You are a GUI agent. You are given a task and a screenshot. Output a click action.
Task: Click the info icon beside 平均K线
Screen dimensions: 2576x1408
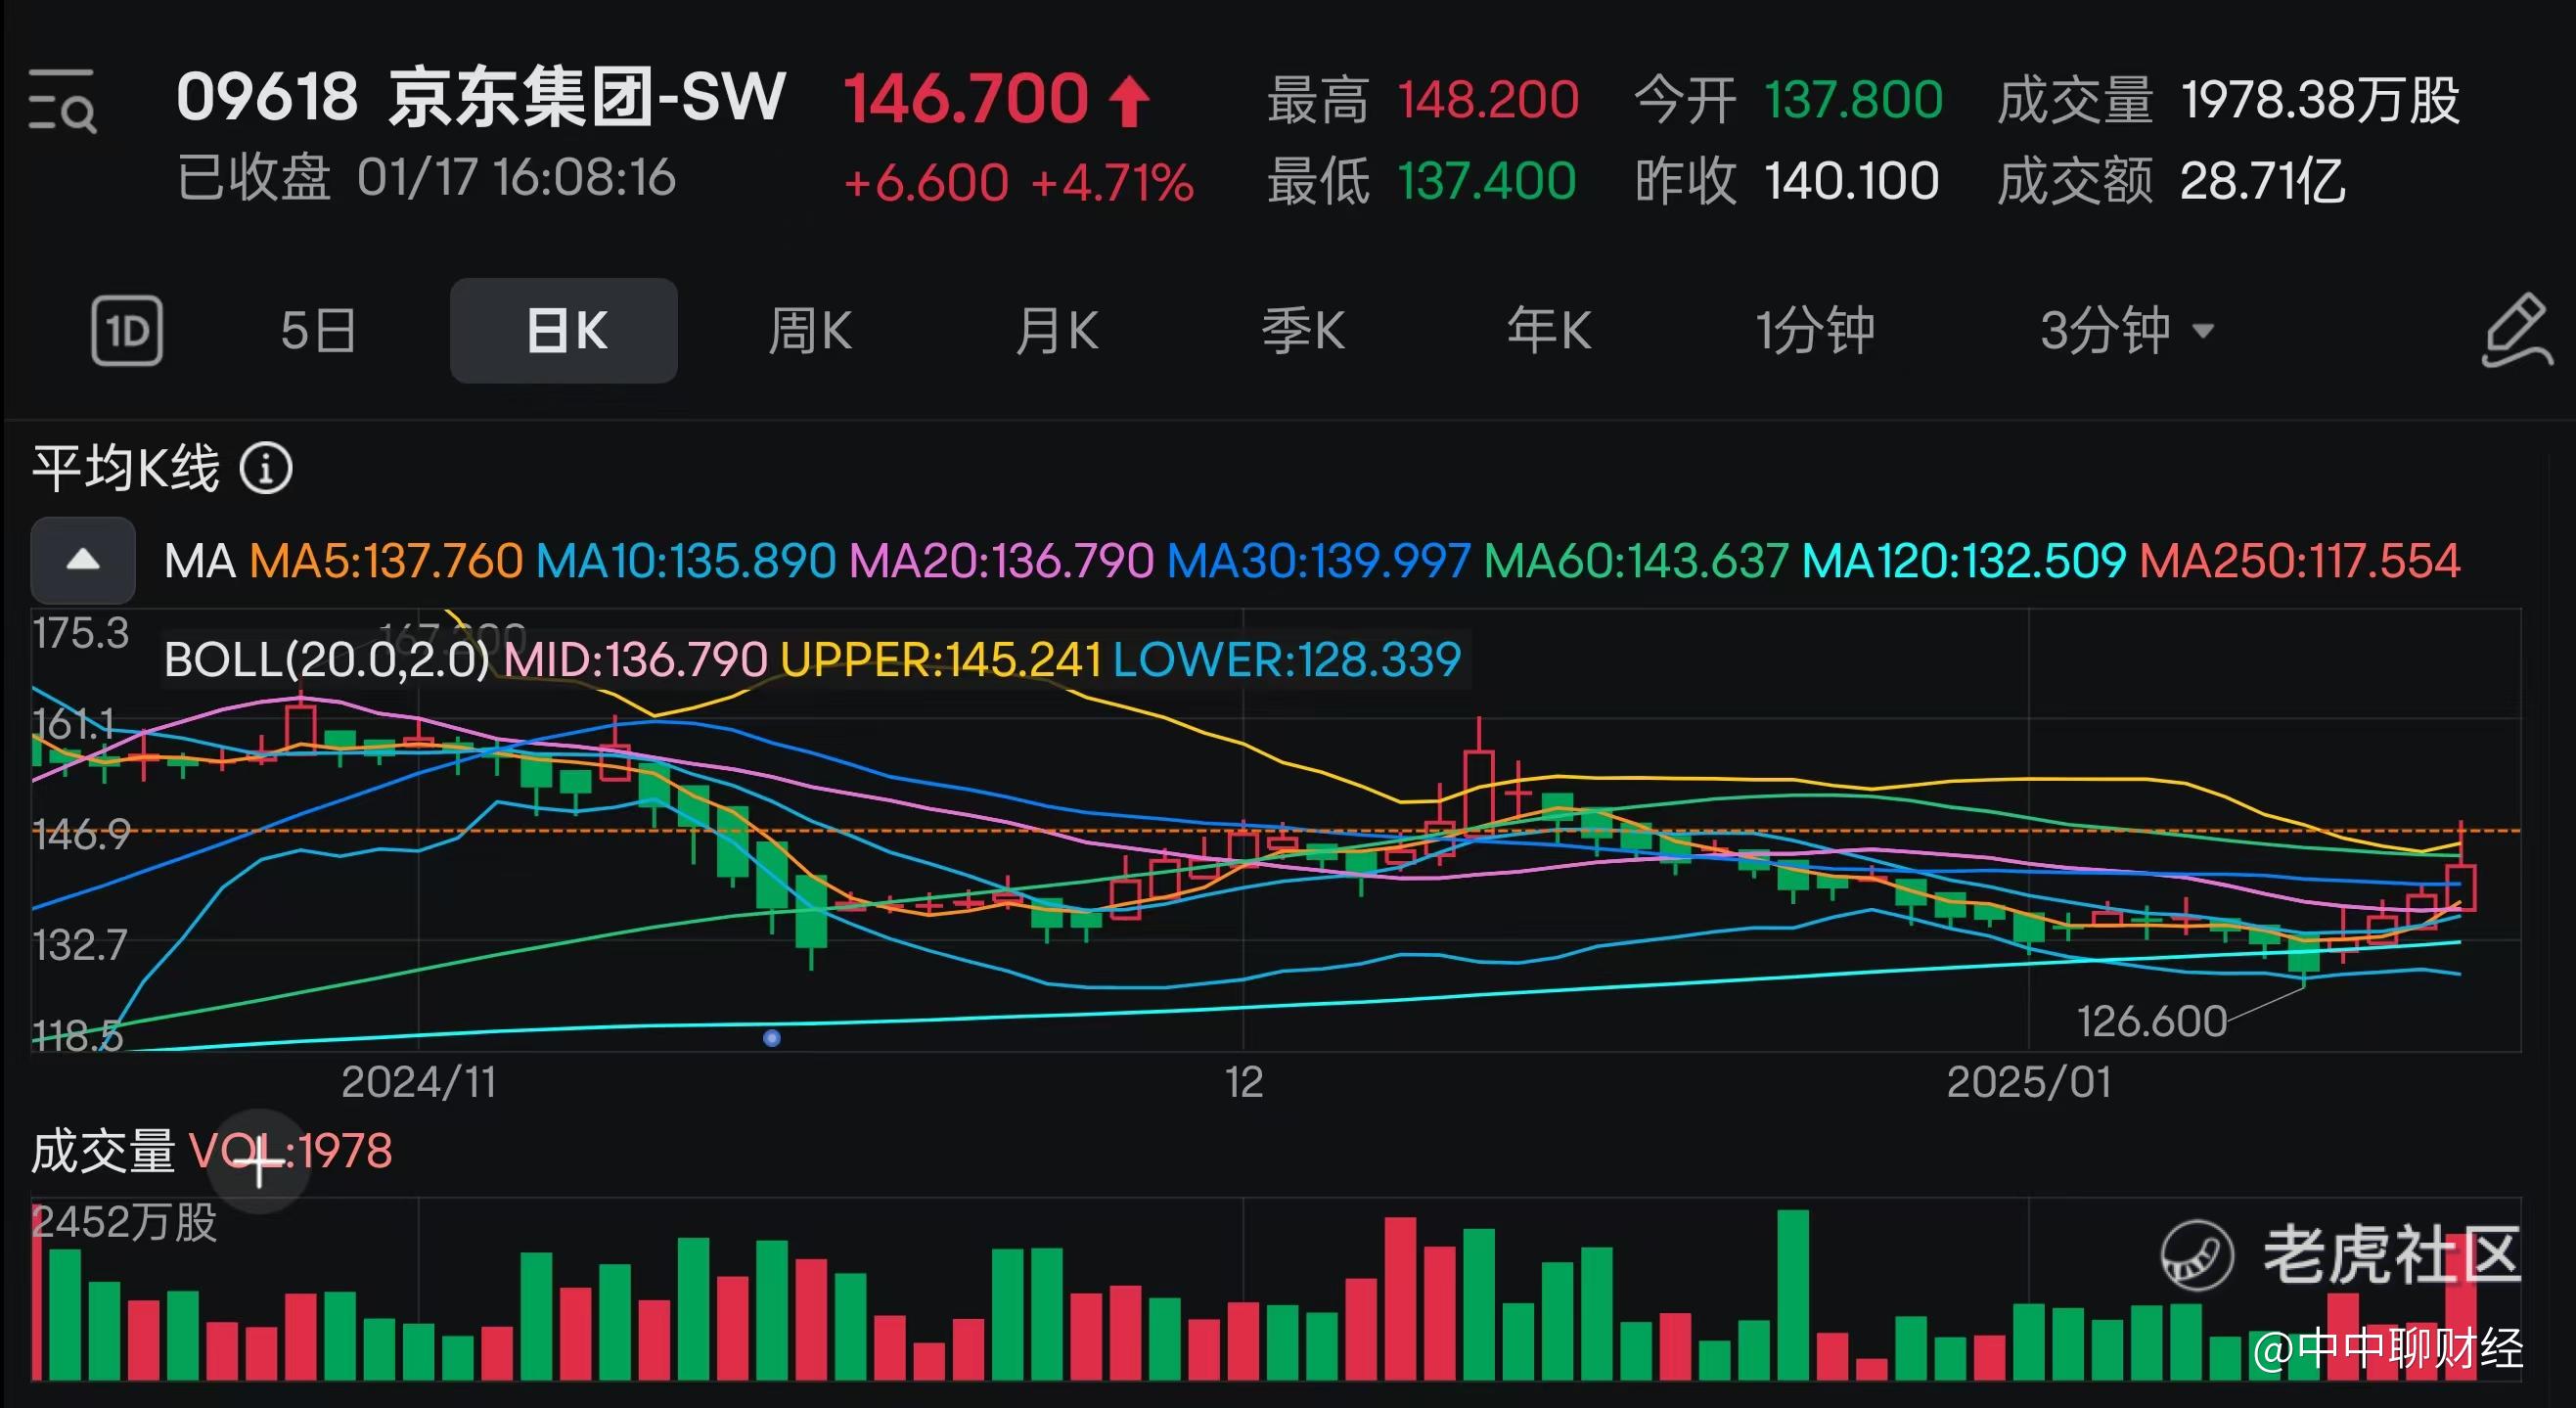[266, 468]
